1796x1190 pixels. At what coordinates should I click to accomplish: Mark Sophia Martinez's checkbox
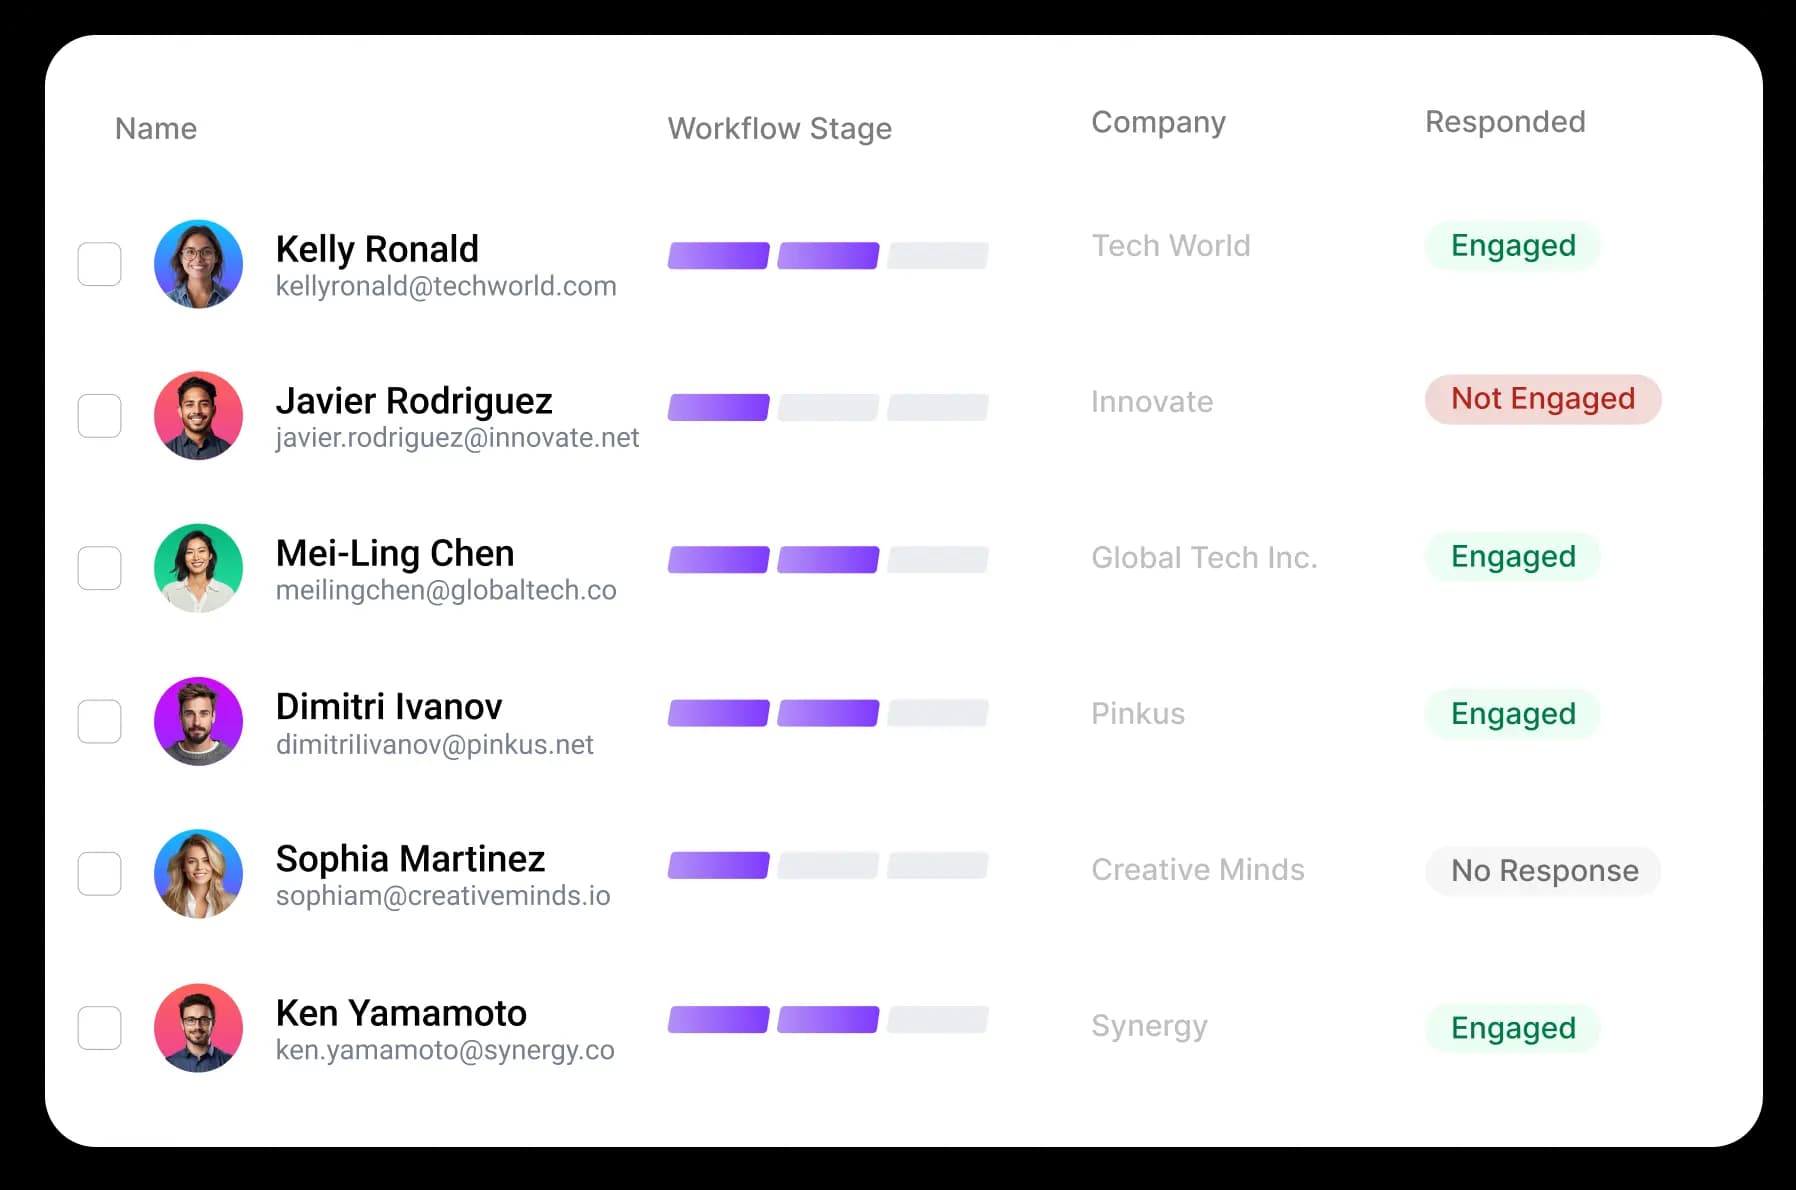pyautogui.click(x=100, y=873)
